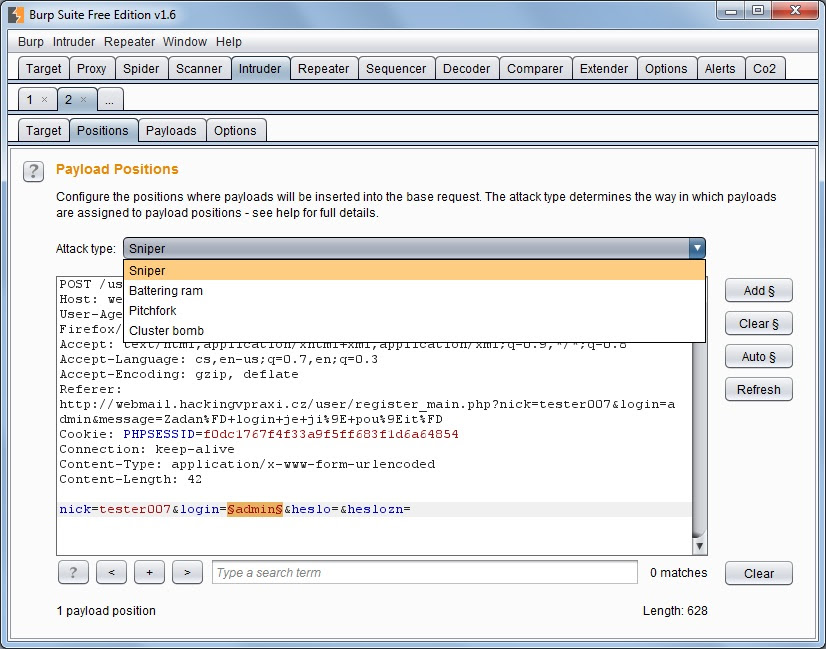Switch to the Spider tab
Image resolution: width=826 pixels, height=649 pixels.
click(141, 68)
